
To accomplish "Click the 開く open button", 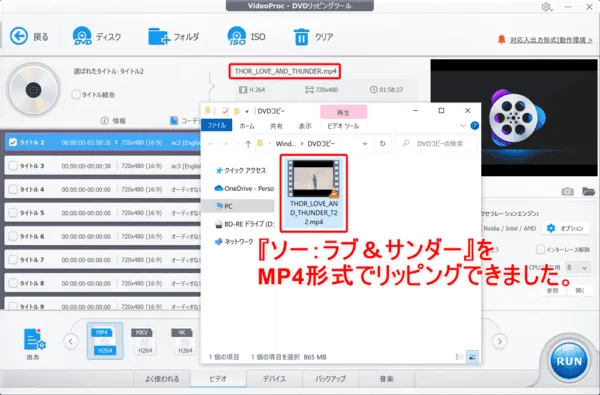I will click(580, 291).
